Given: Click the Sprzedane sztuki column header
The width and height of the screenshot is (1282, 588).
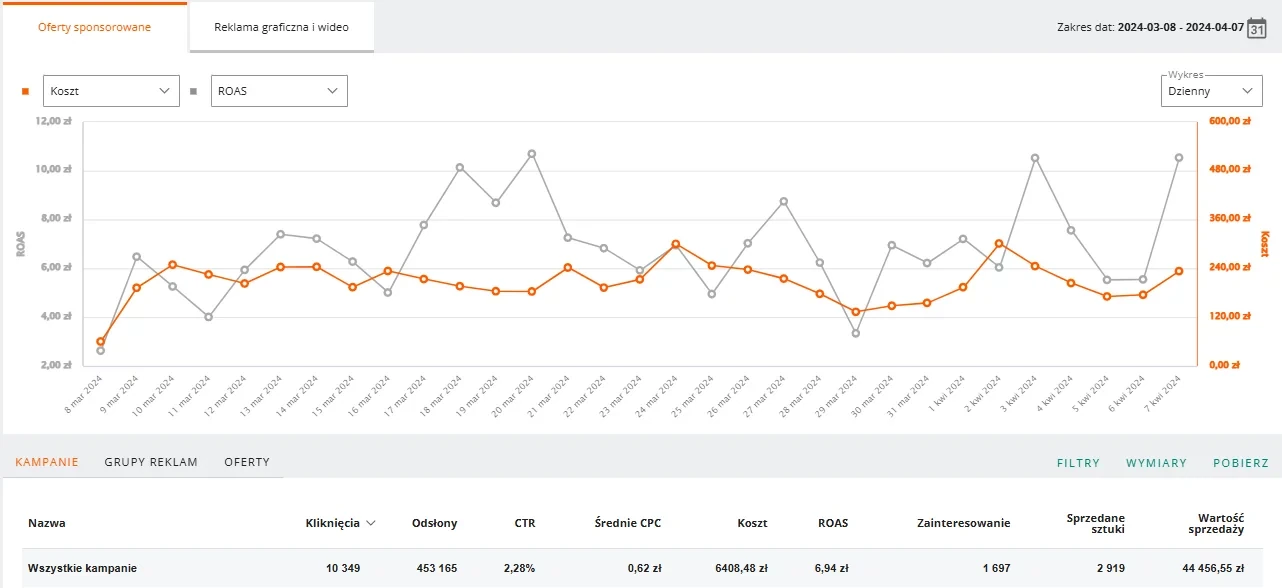Looking at the screenshot, I should [x=1096, y=523].
